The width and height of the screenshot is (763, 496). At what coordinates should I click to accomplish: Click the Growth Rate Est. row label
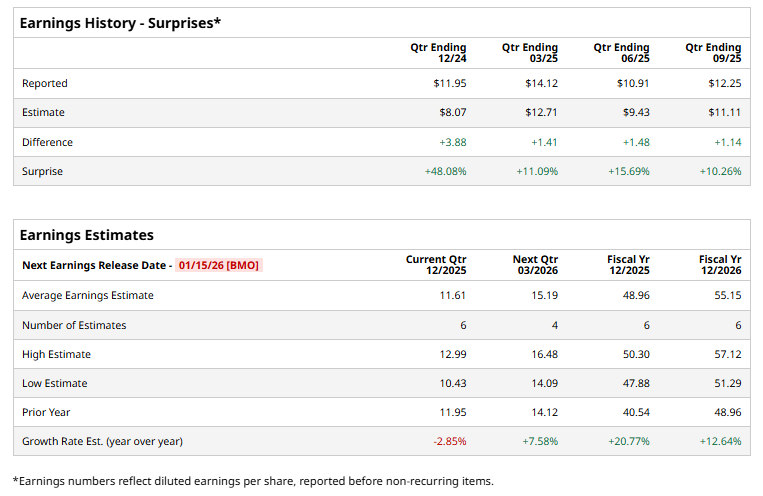102,441
